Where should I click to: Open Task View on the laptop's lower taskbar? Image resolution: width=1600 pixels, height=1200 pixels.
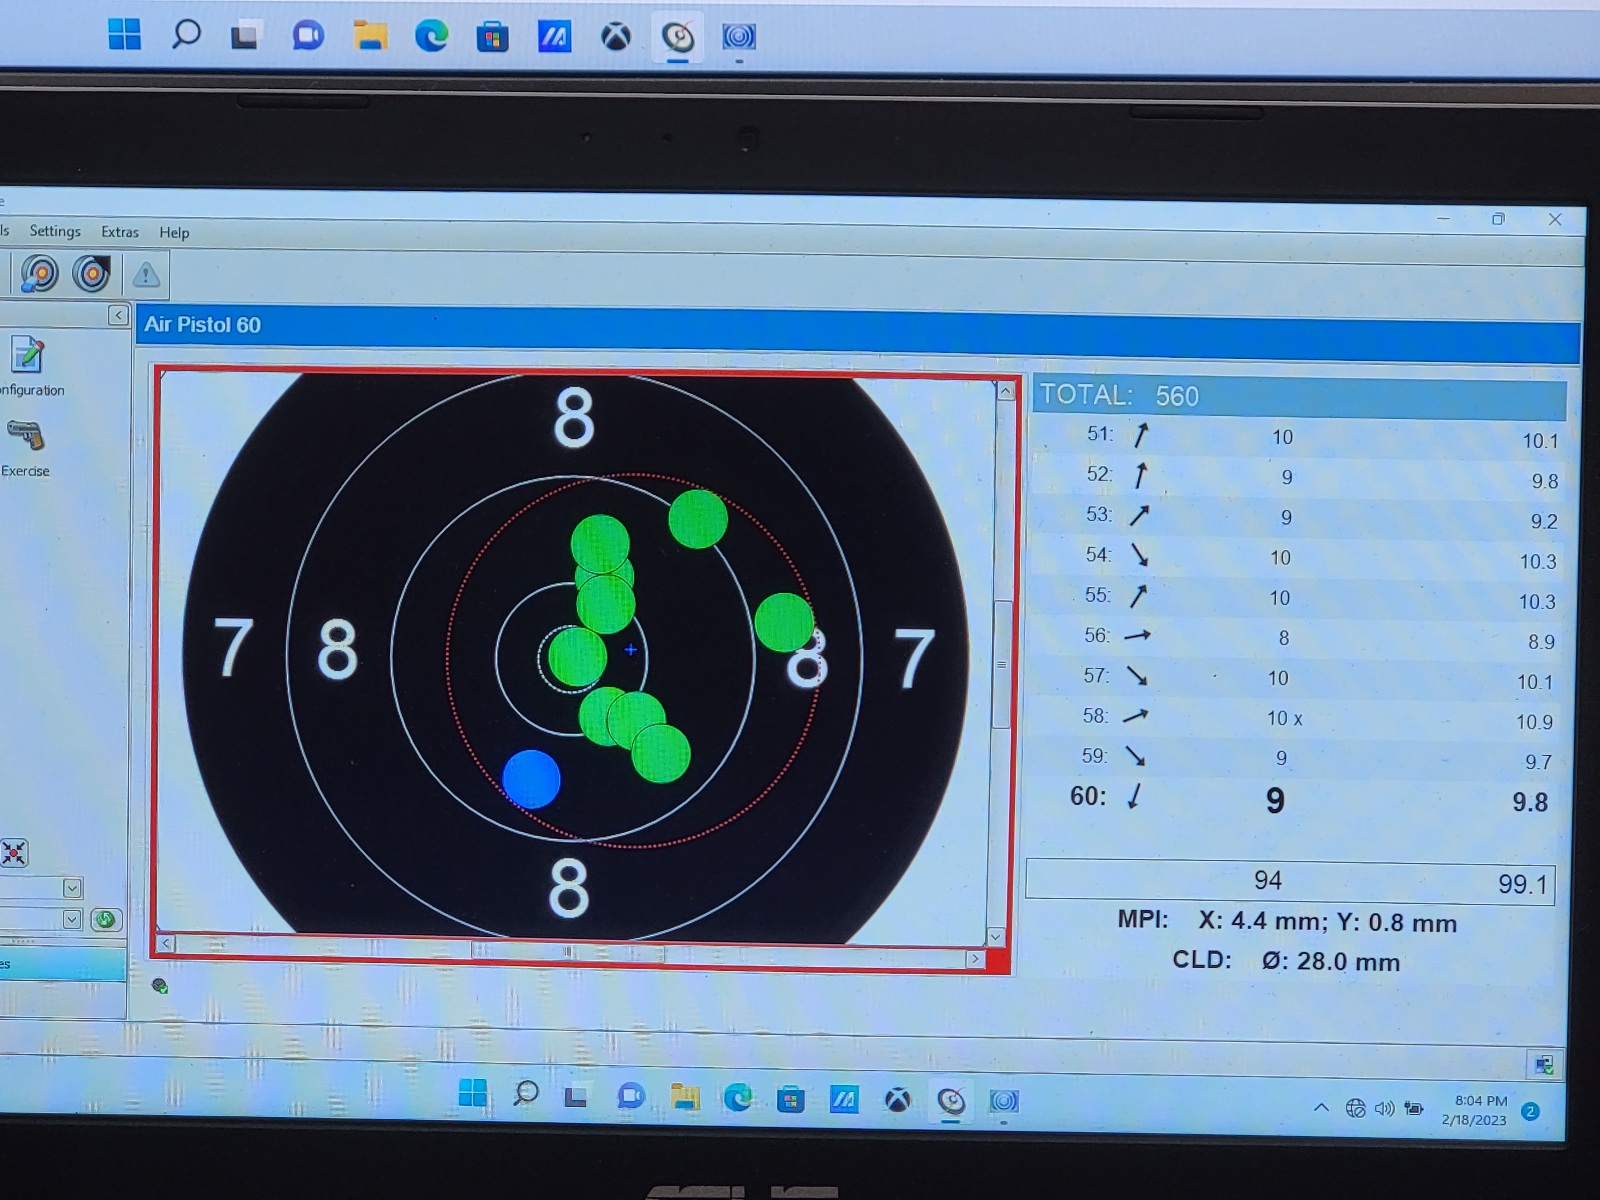point(576,1096)
